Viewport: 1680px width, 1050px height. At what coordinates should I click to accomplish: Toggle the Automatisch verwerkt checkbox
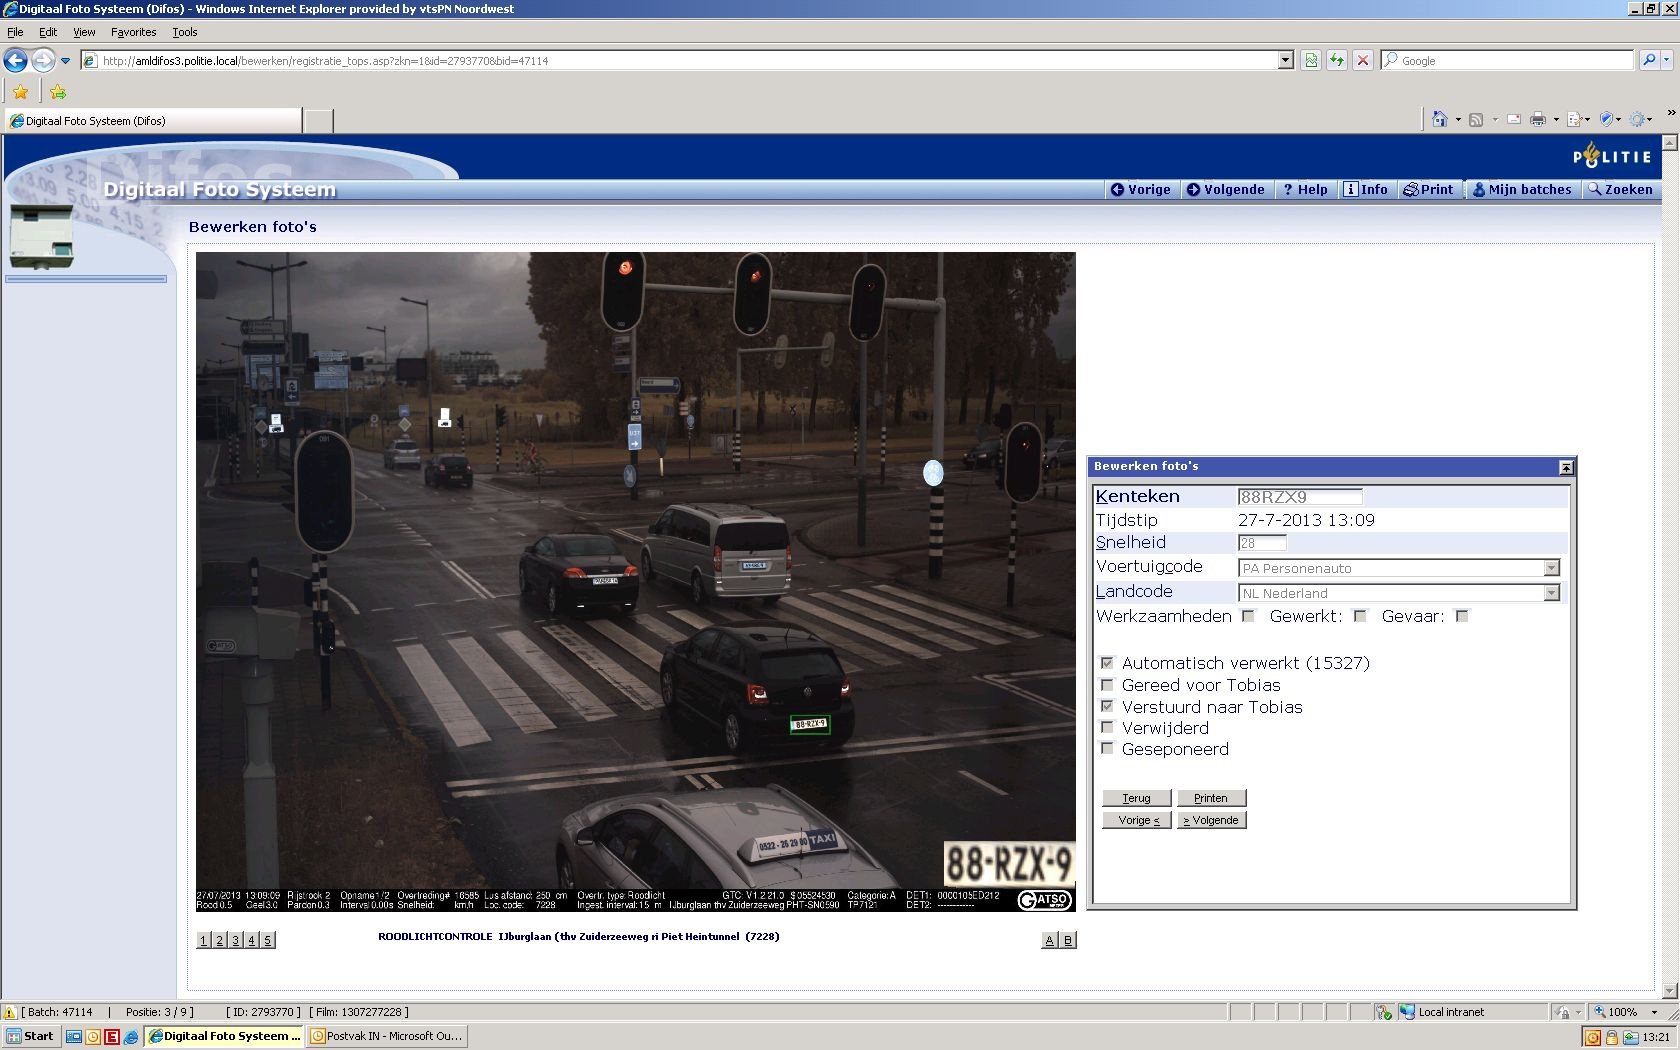click(1107, 663)
